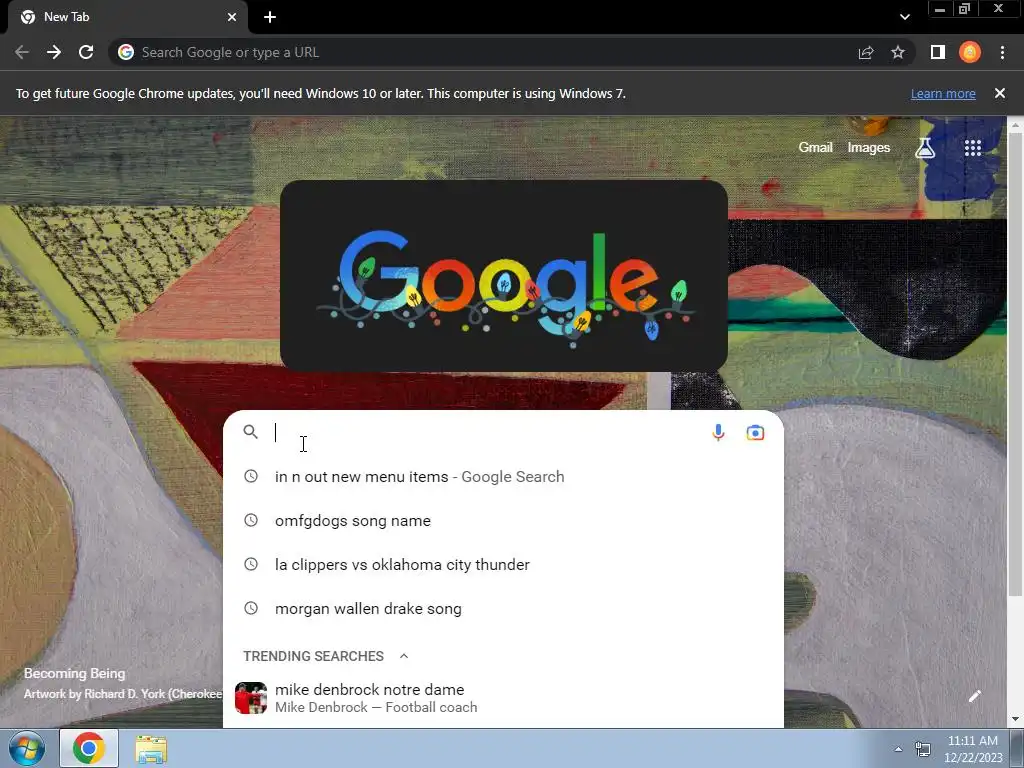Click clock icon beside la clippers suggestion
Screen dimensions: 1024x768
tap(251, 564)
